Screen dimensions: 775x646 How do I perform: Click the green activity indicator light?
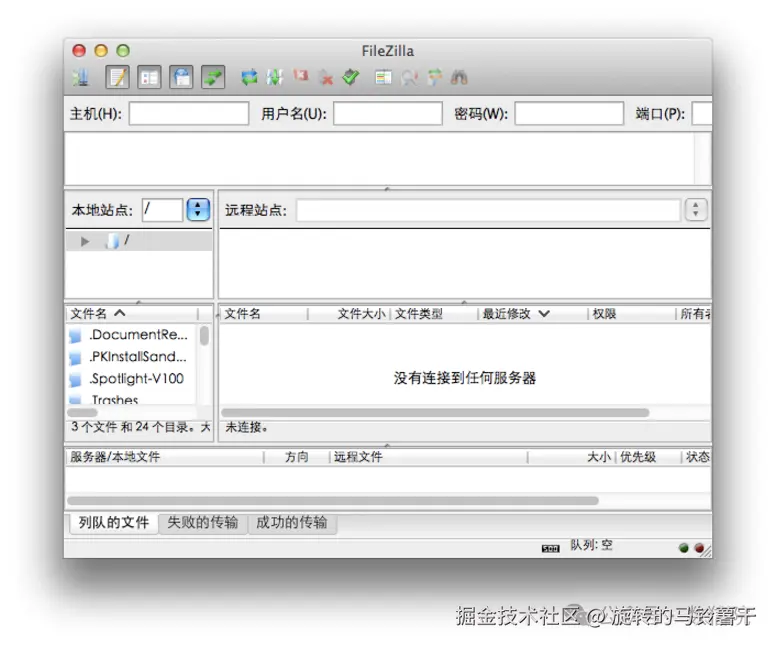point(684,548)
